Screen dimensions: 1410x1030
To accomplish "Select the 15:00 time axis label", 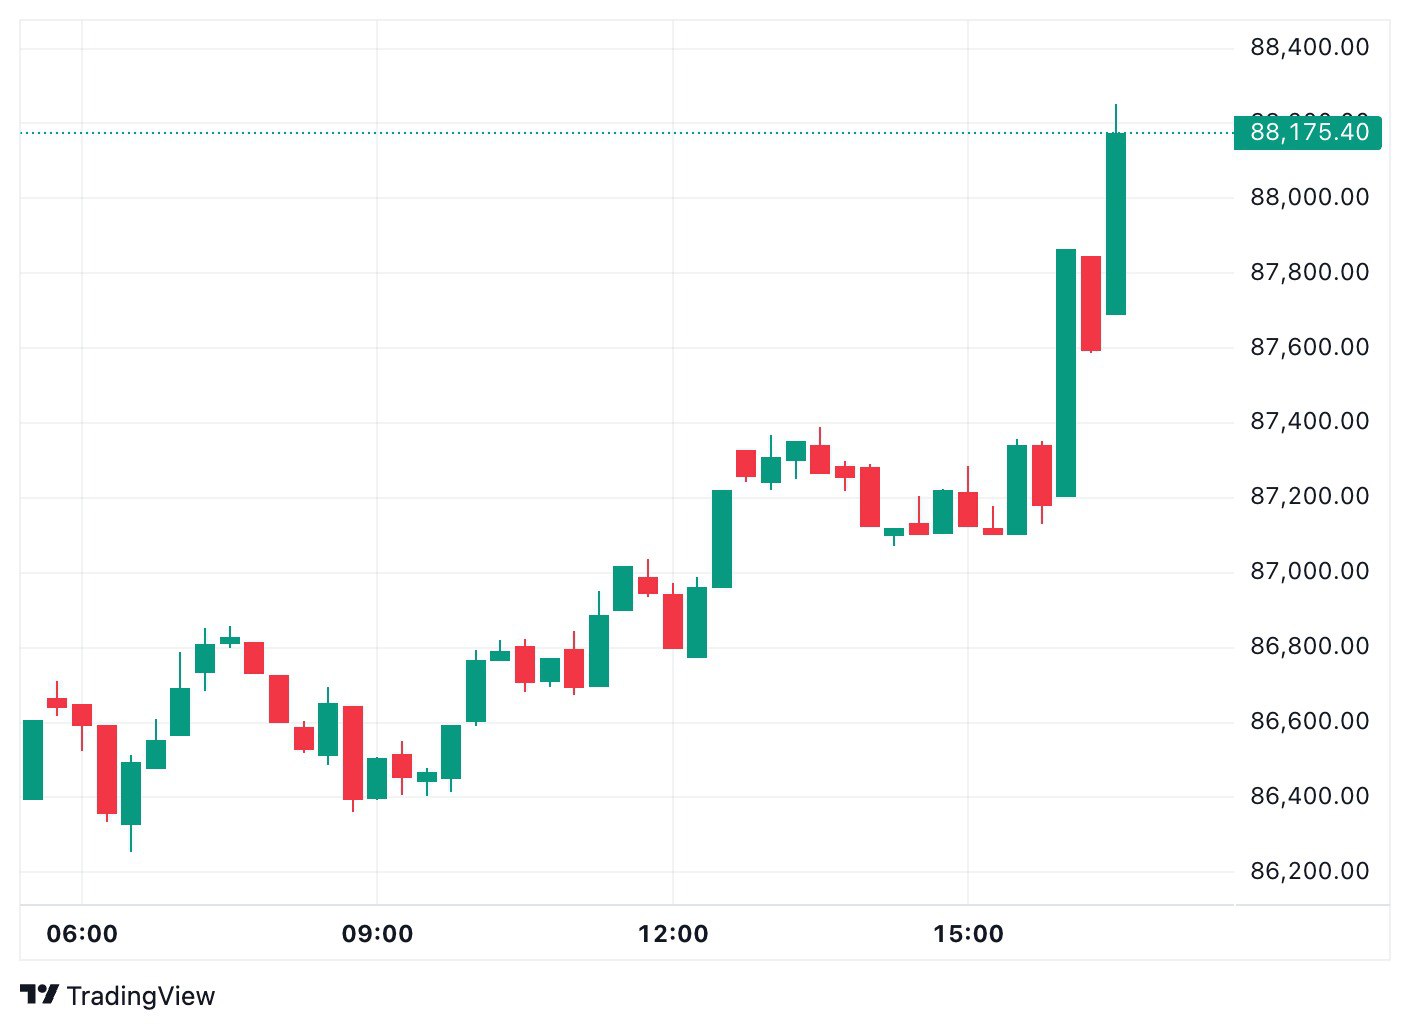I will click(x=968, y=934).
